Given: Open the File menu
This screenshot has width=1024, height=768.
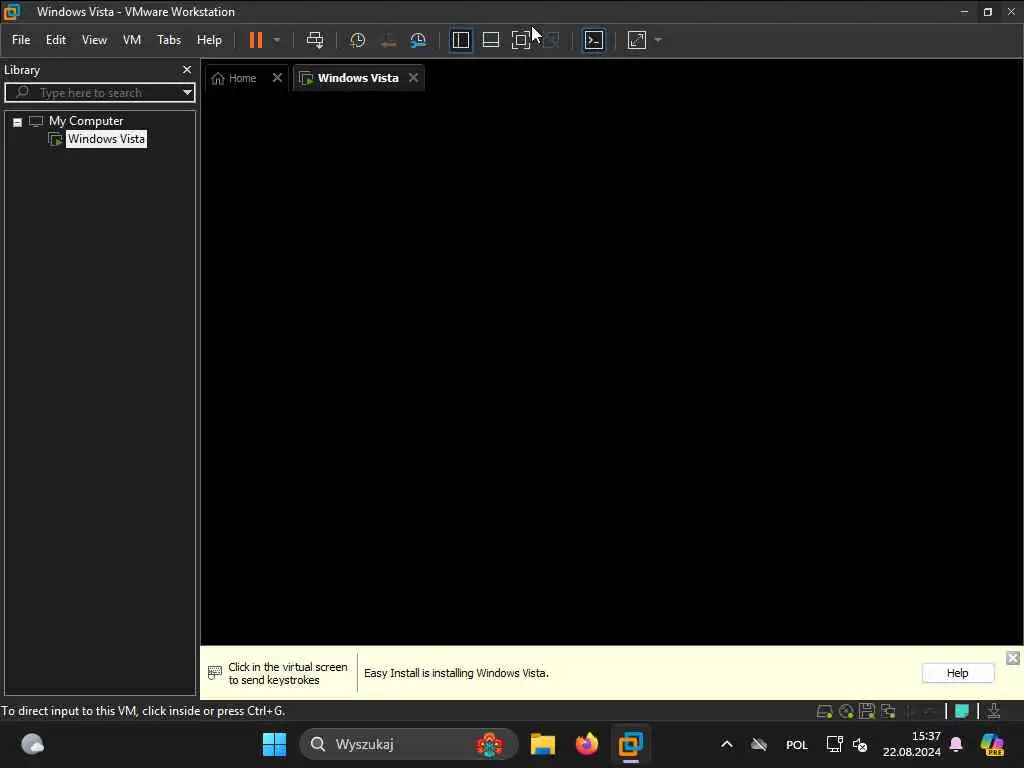Looking at the screenshot, I should click(x=21, y=40).
